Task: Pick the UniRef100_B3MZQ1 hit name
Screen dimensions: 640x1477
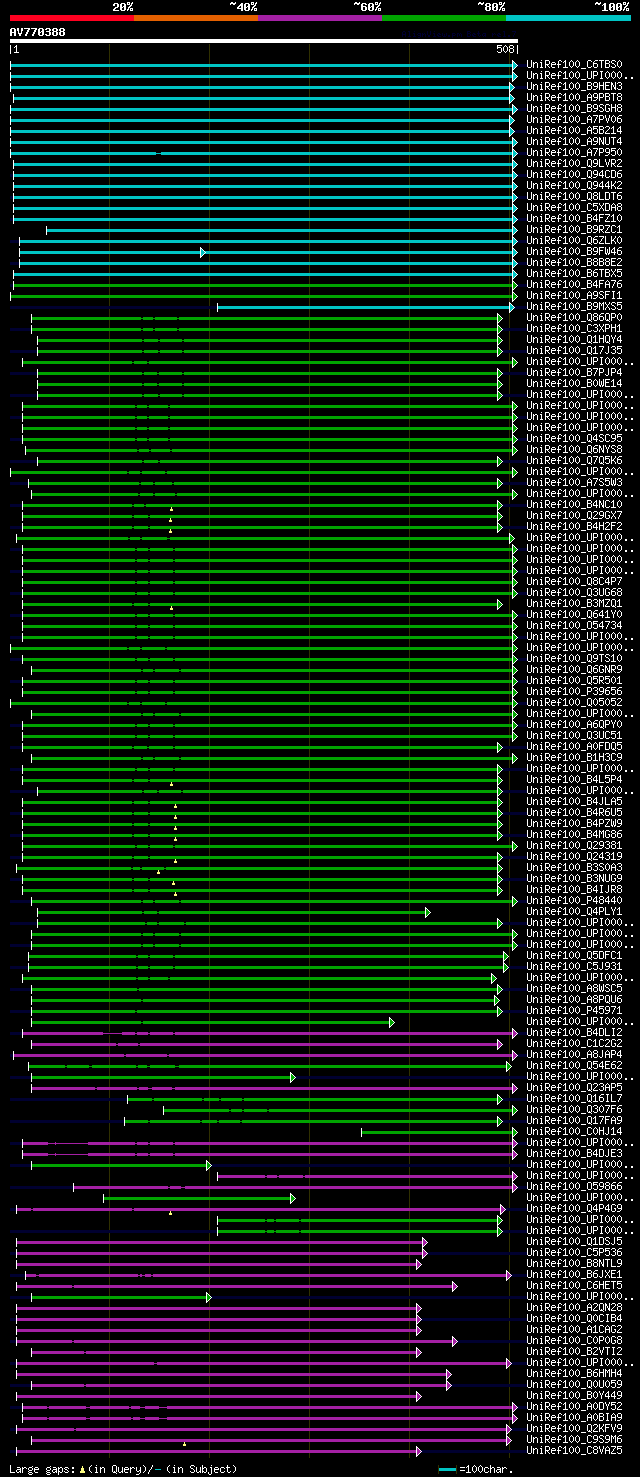Action: click(573, 604)
